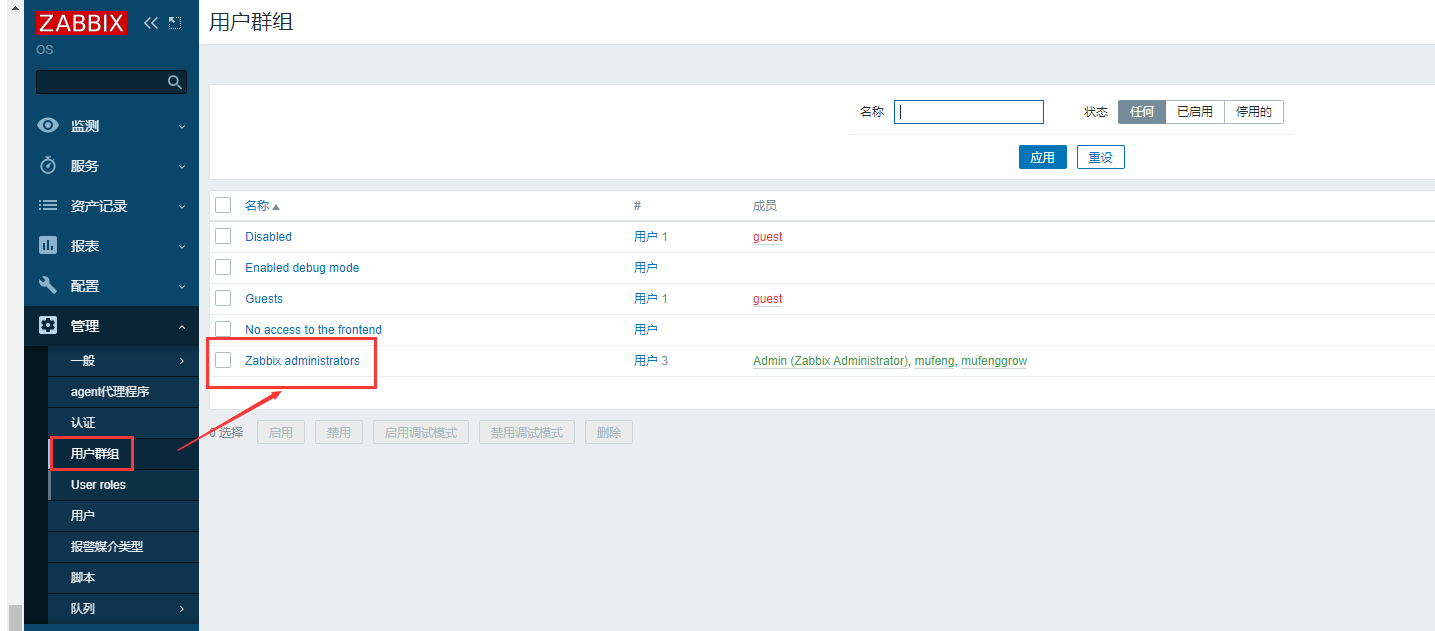Open 报警媒介类型 menu item
This screenshot has height=631, width=1435.
tap(123, 547)
